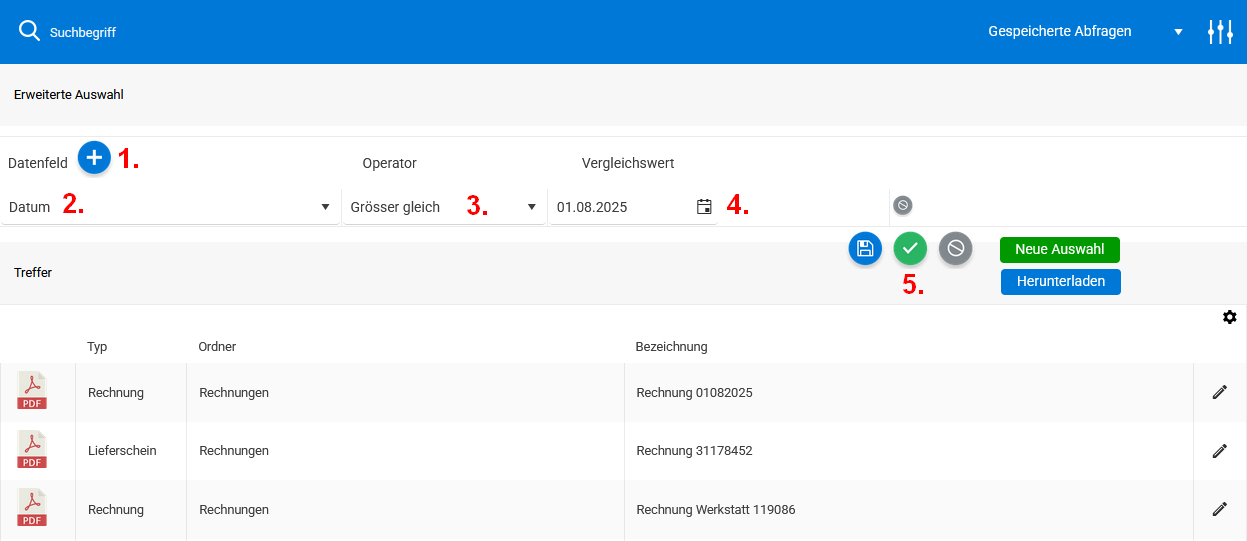Image resolution: width=1247 pixels, height=541 pixels.
Task: Click the magnifying glass search icon
Action: [29, 31]
